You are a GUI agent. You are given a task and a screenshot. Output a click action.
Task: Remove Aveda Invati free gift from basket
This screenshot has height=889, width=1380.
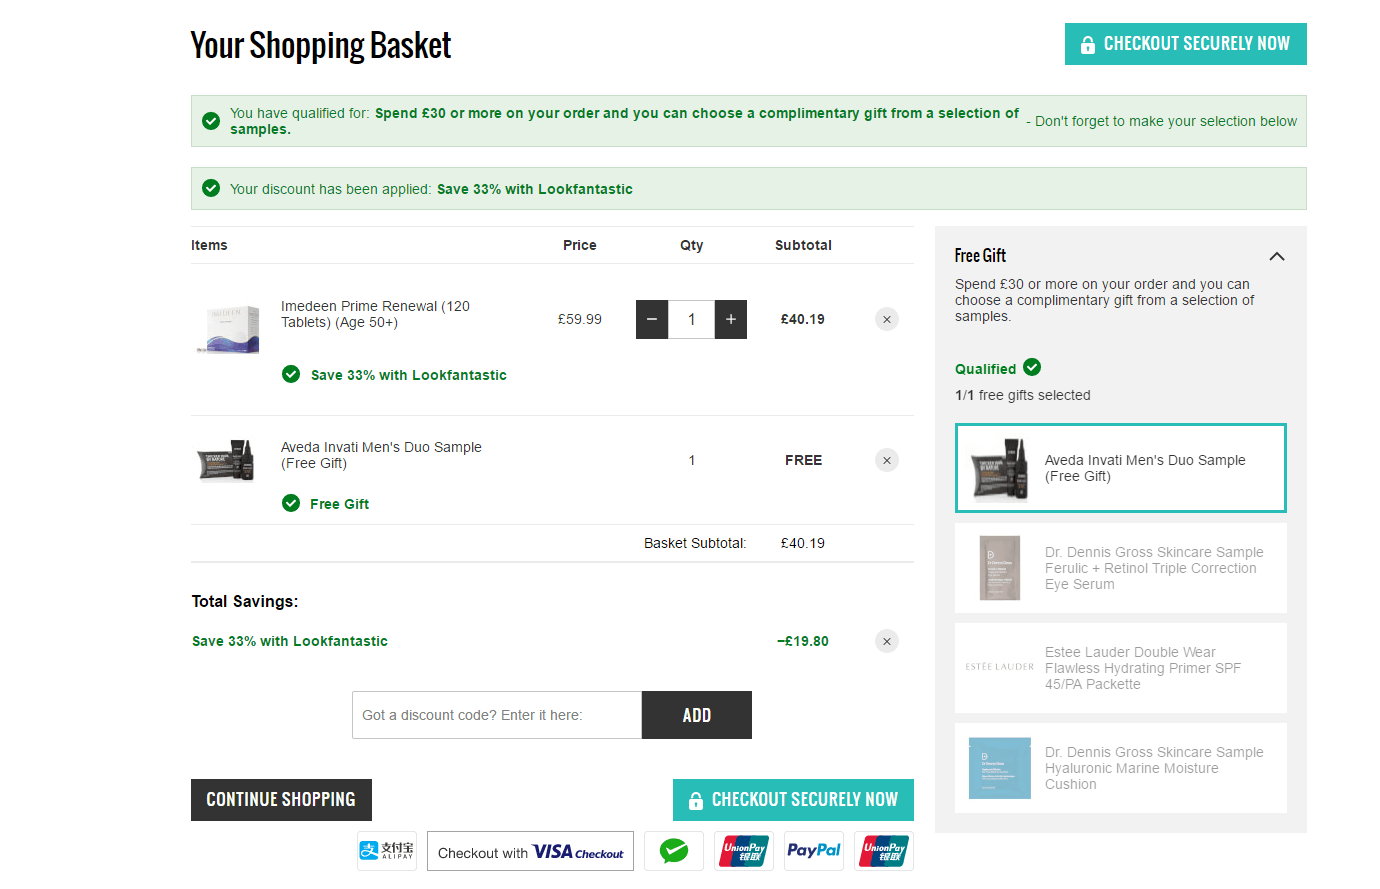[x=887, y=461]
